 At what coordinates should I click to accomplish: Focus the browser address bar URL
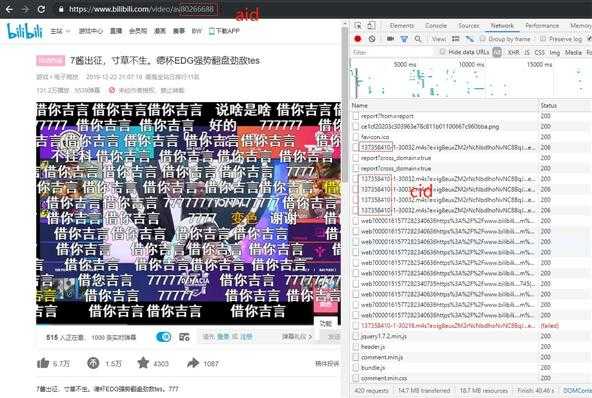142,9
